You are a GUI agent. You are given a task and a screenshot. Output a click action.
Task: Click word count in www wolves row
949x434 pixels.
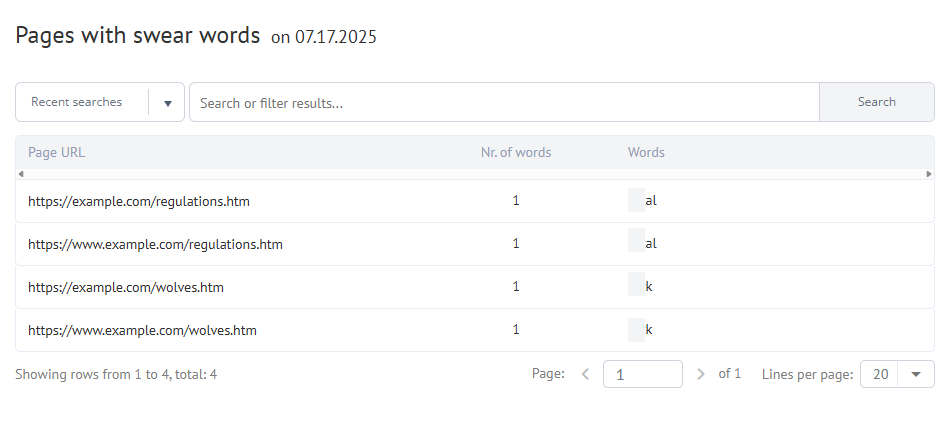point(516,330)
